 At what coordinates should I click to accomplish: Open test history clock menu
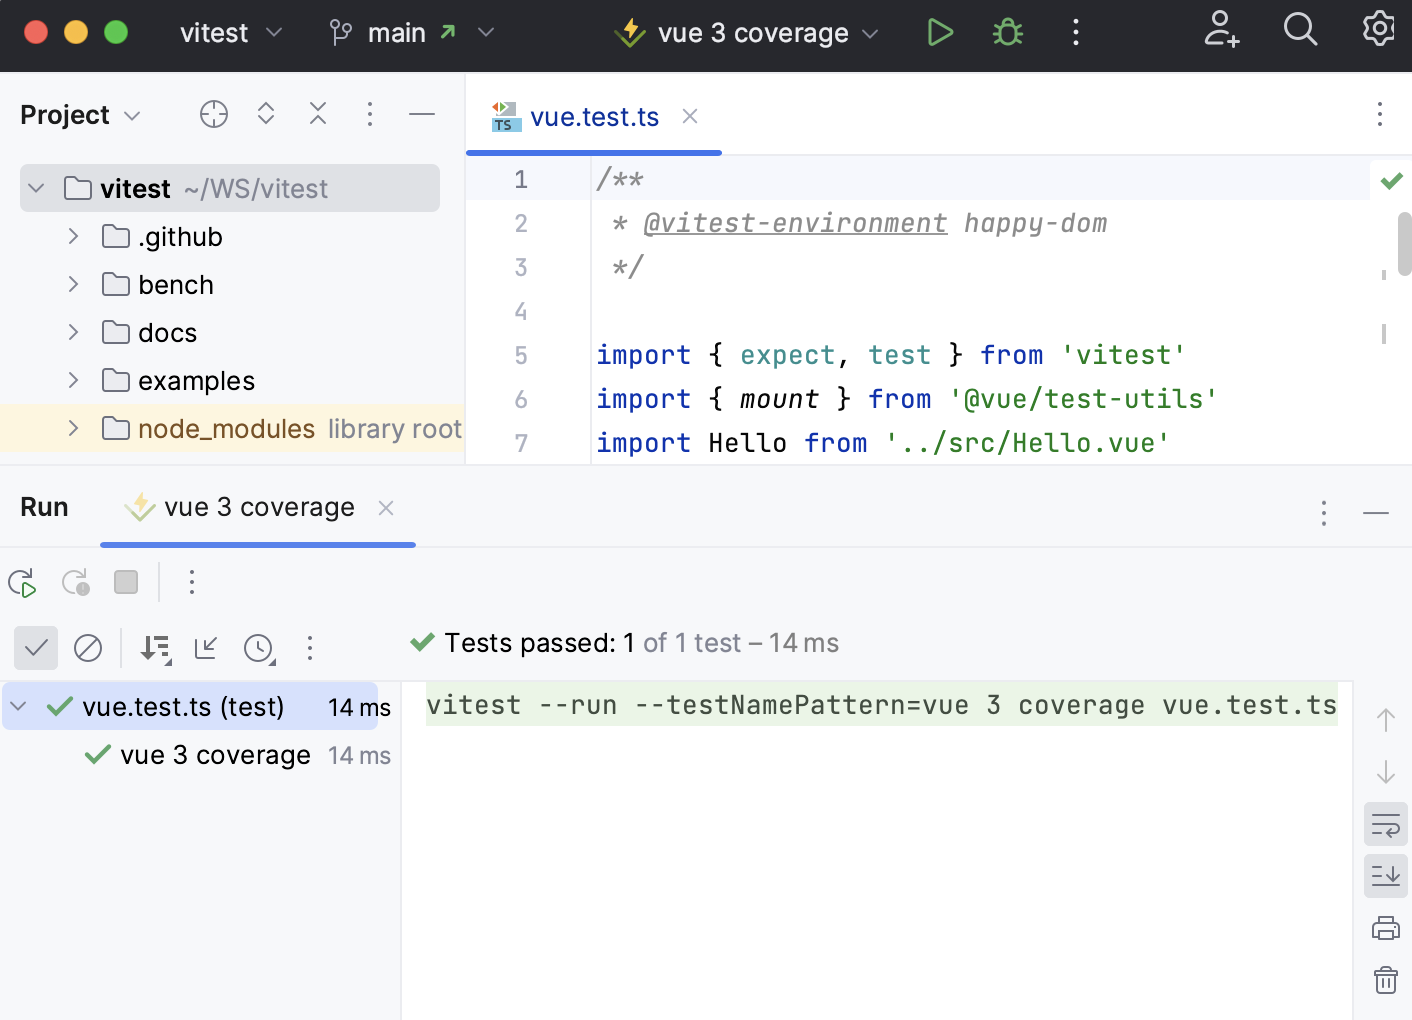click(260, 649)
